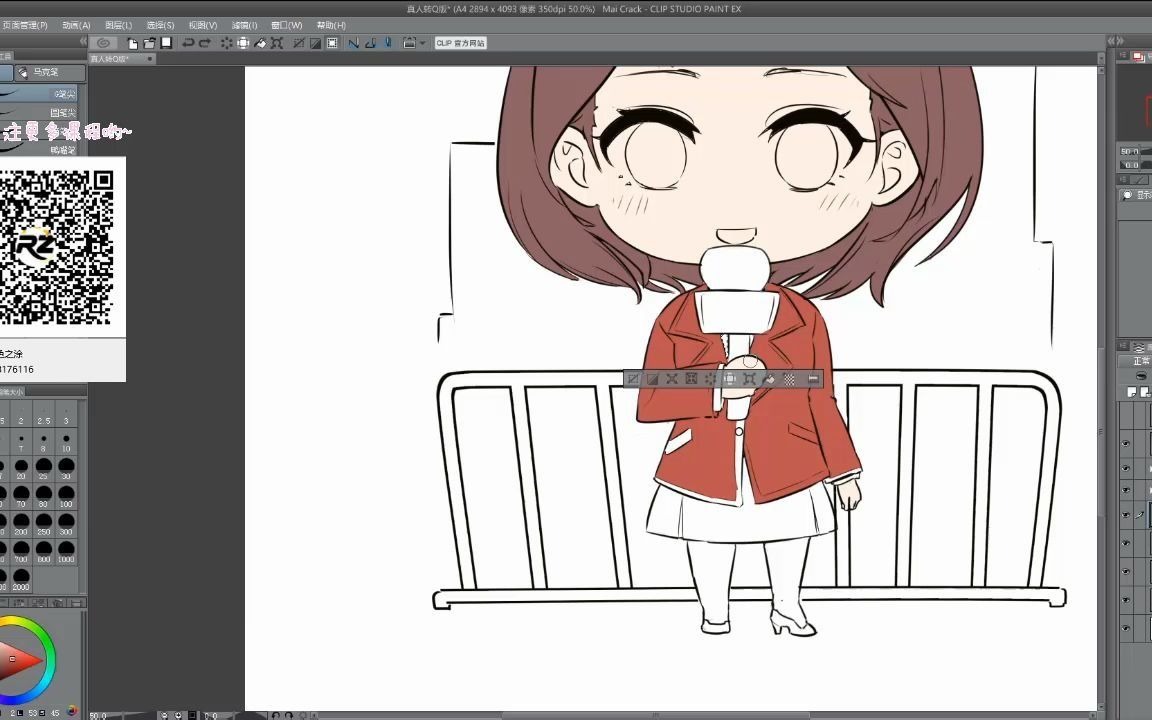Open the 滤镜(I) menu

pos(245,25)
